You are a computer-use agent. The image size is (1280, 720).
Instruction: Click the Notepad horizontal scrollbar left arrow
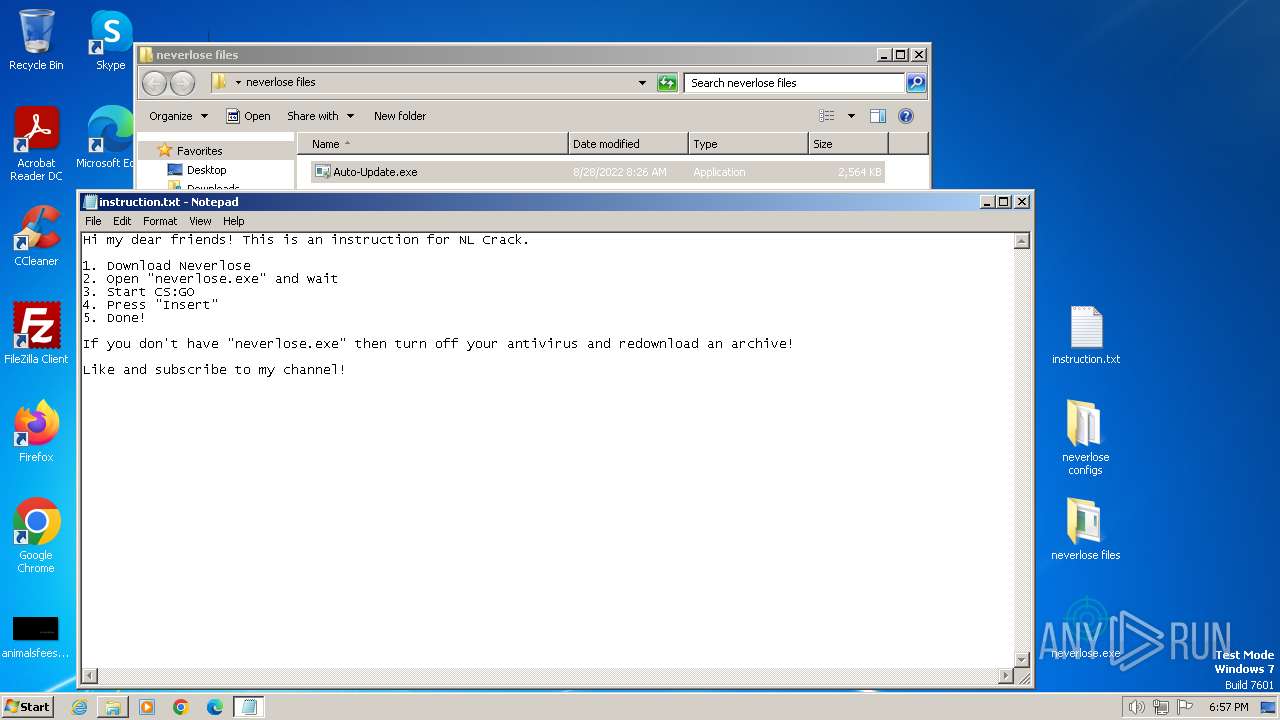[x=89, y=676]
